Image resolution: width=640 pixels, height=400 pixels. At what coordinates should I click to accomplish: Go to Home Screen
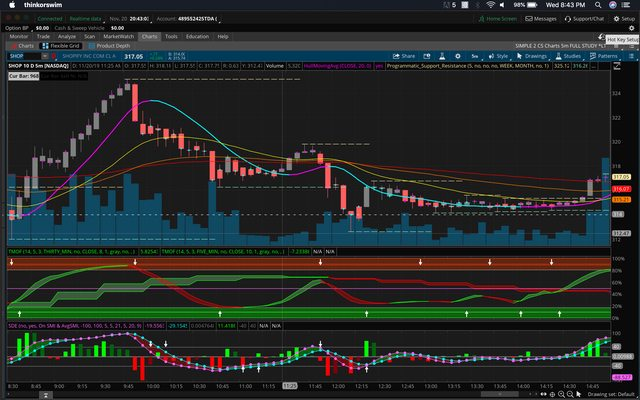tap(498, 19)
